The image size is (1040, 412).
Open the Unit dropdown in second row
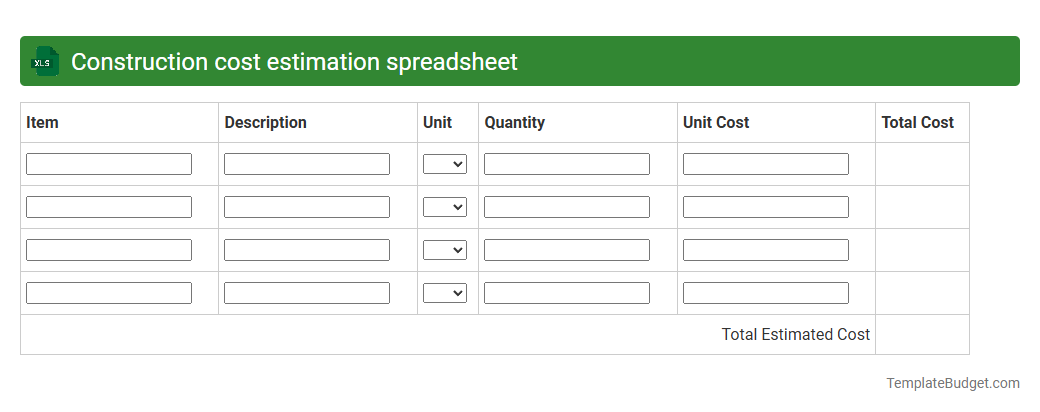coord(445,207)
